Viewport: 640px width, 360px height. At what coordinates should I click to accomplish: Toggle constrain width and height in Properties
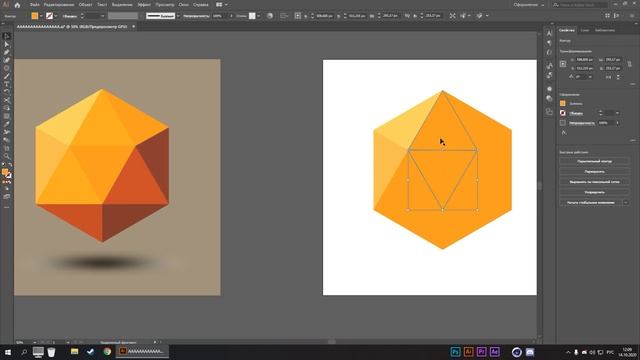point(629,64)
